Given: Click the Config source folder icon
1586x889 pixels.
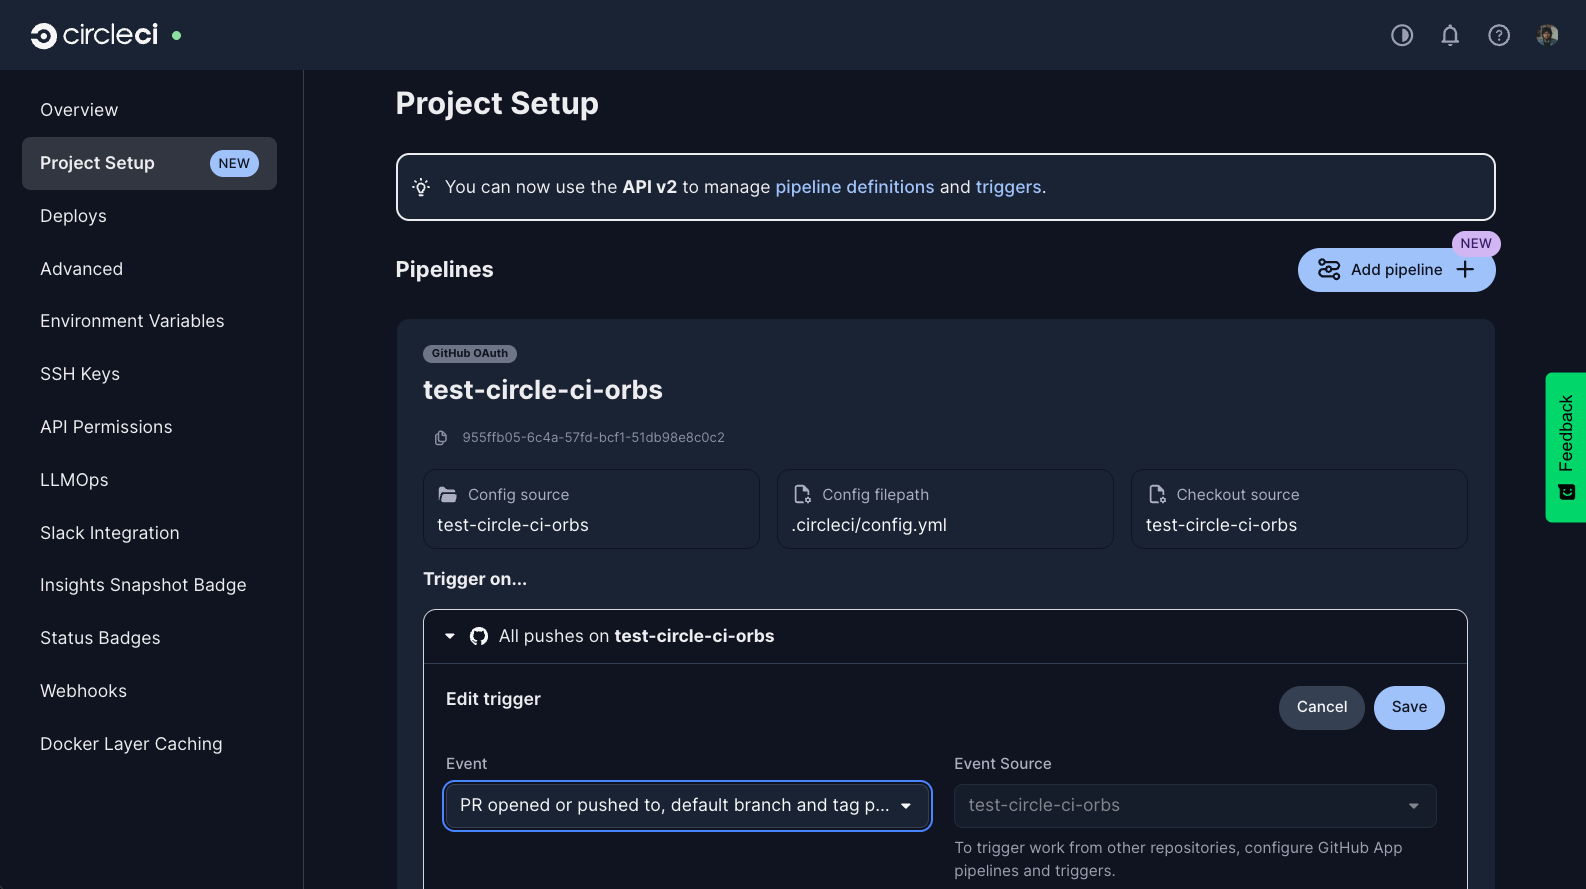Looking at the screenshot, I should [447, 494].
